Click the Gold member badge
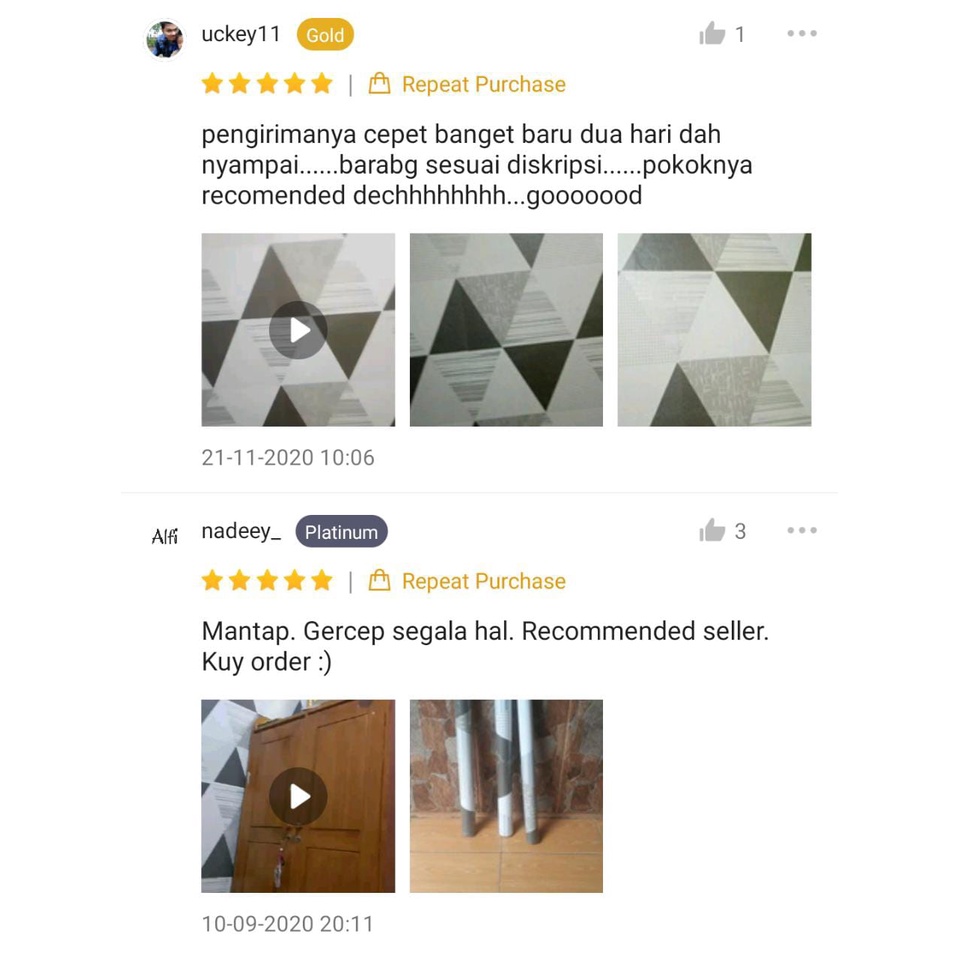Viewport: 958px width, 958px height. click(x=325, y=35)
